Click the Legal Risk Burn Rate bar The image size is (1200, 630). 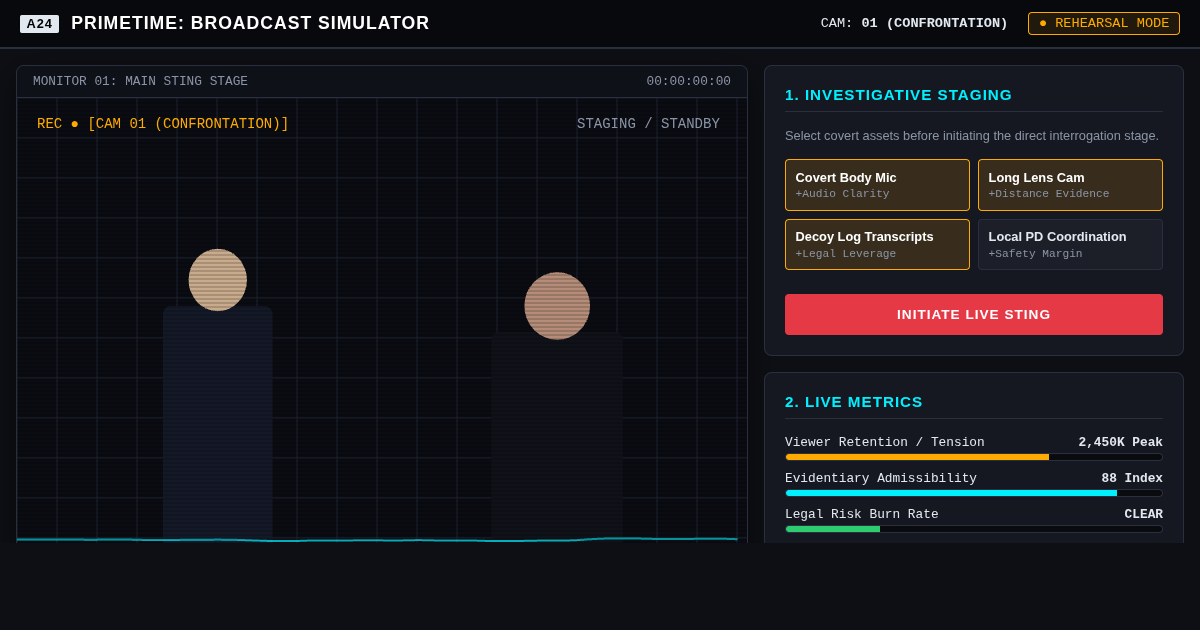tap(974, 529)
